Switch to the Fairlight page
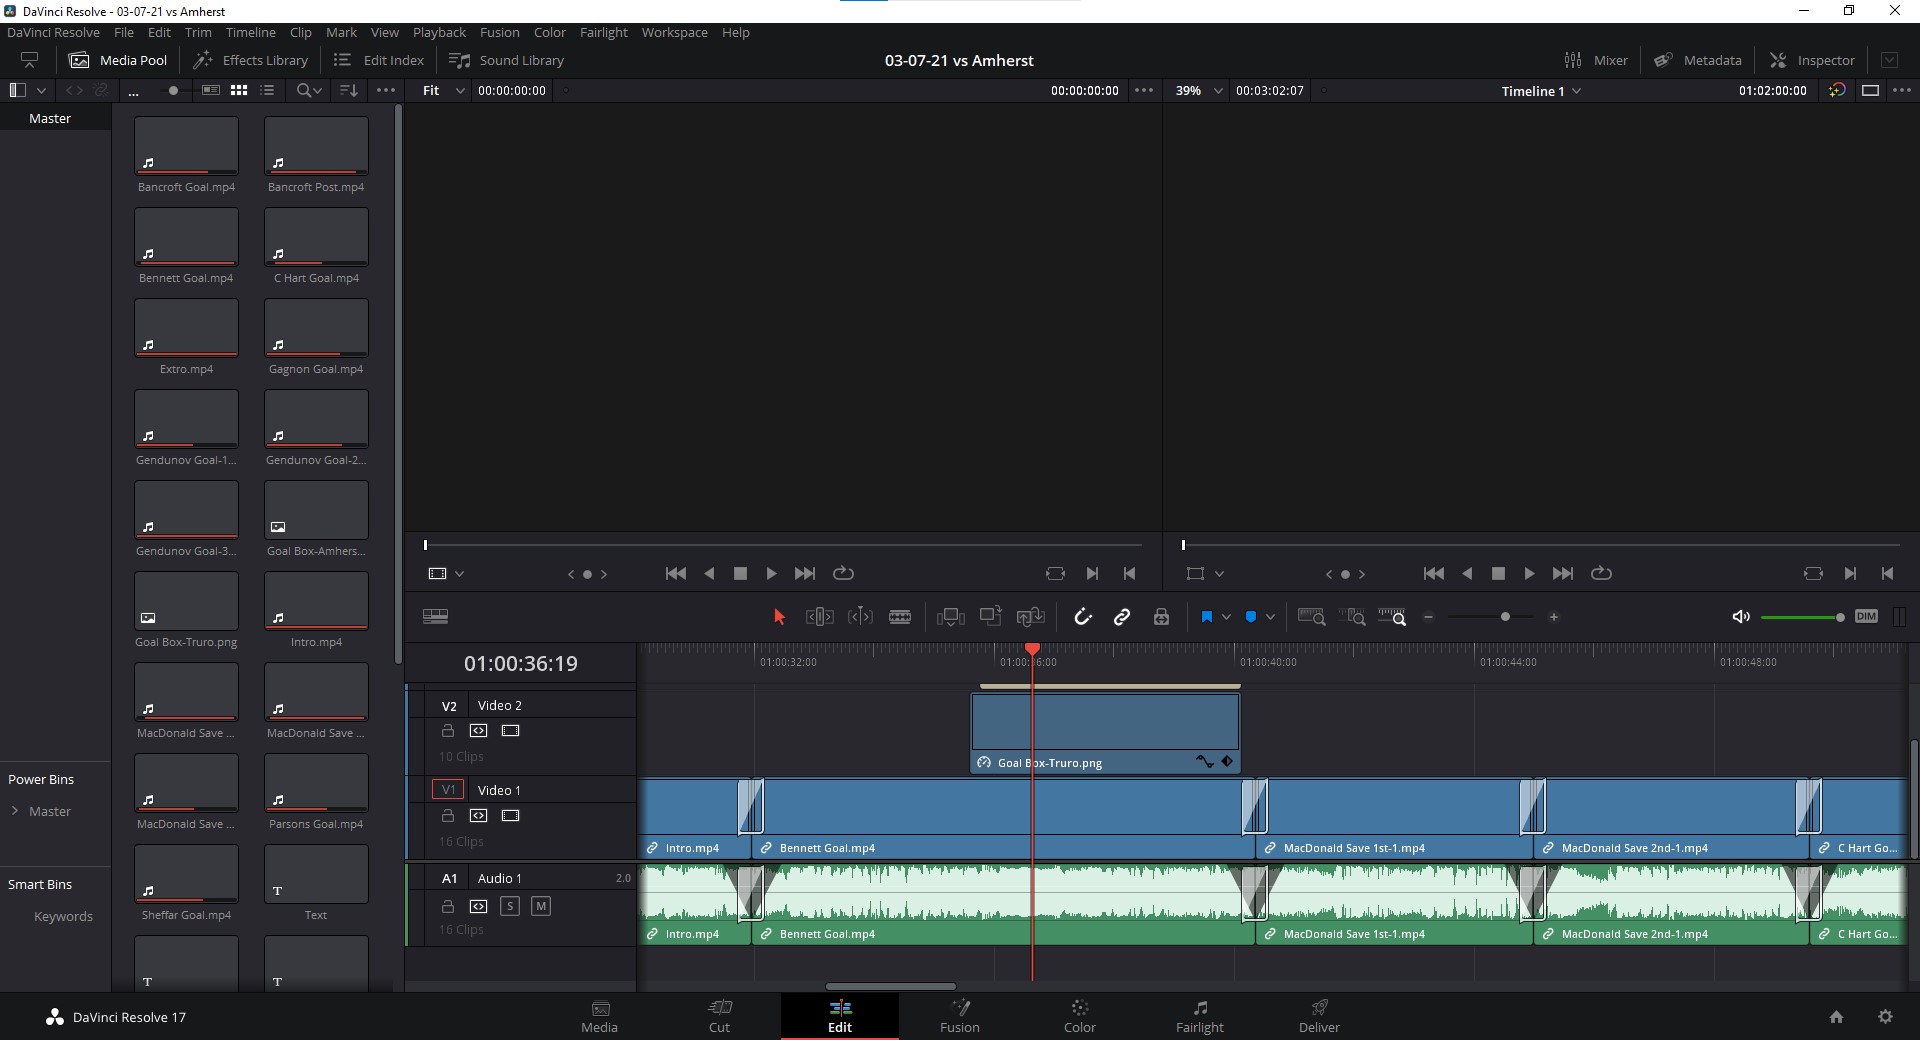This screenshot has height=1040, width=1920. click(1200, 1016)
